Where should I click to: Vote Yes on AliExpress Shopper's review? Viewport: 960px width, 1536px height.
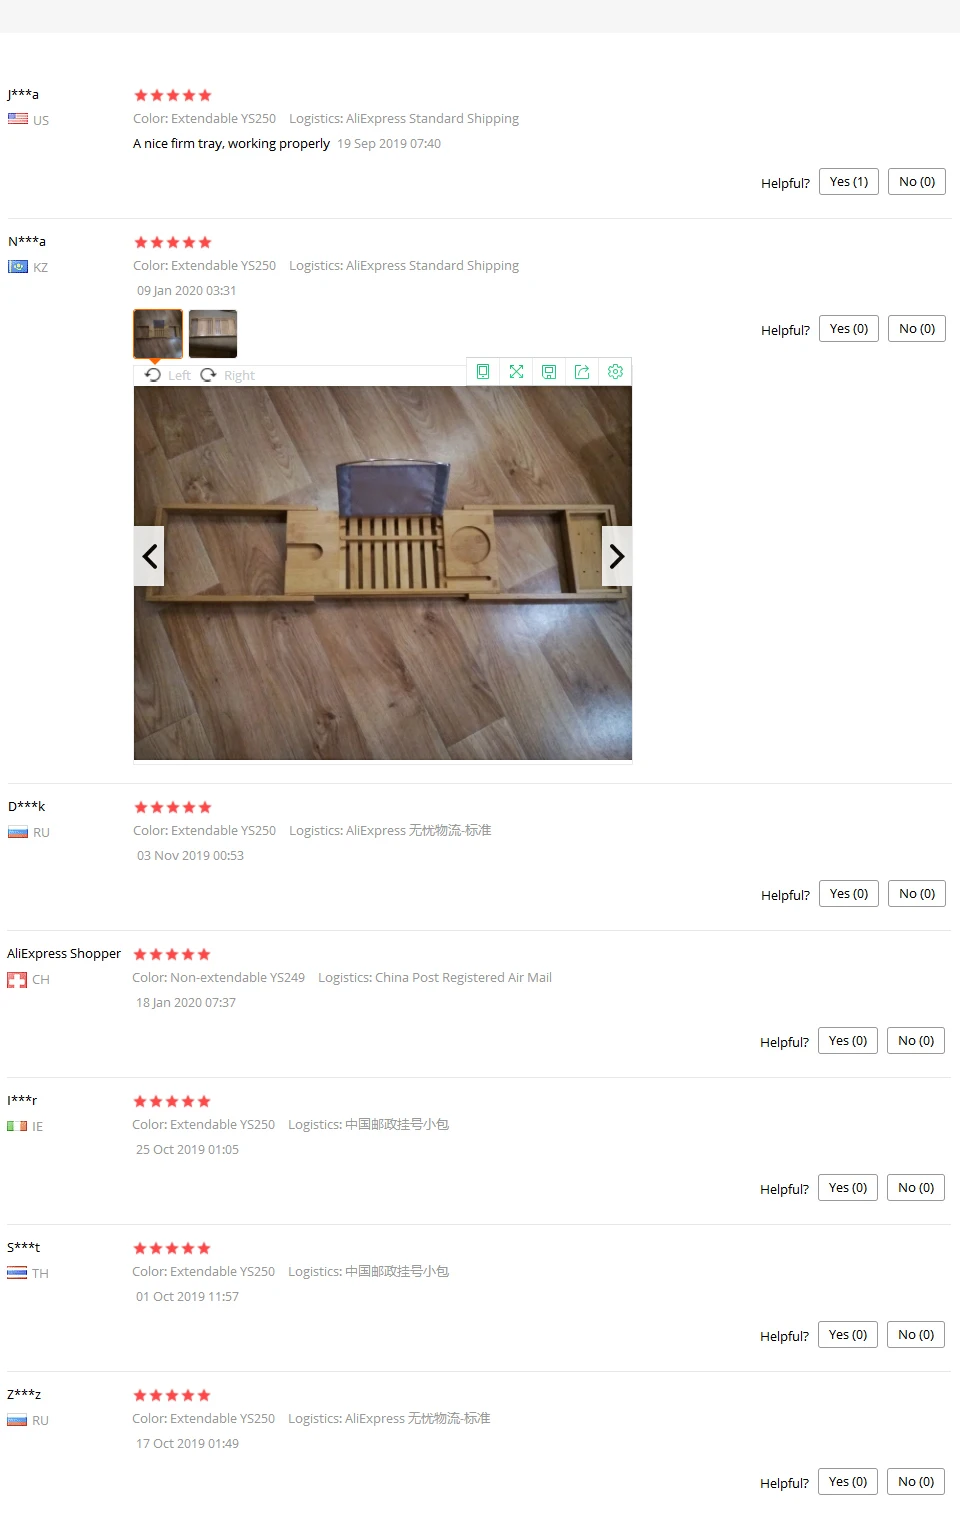(x=848, y=1041)
